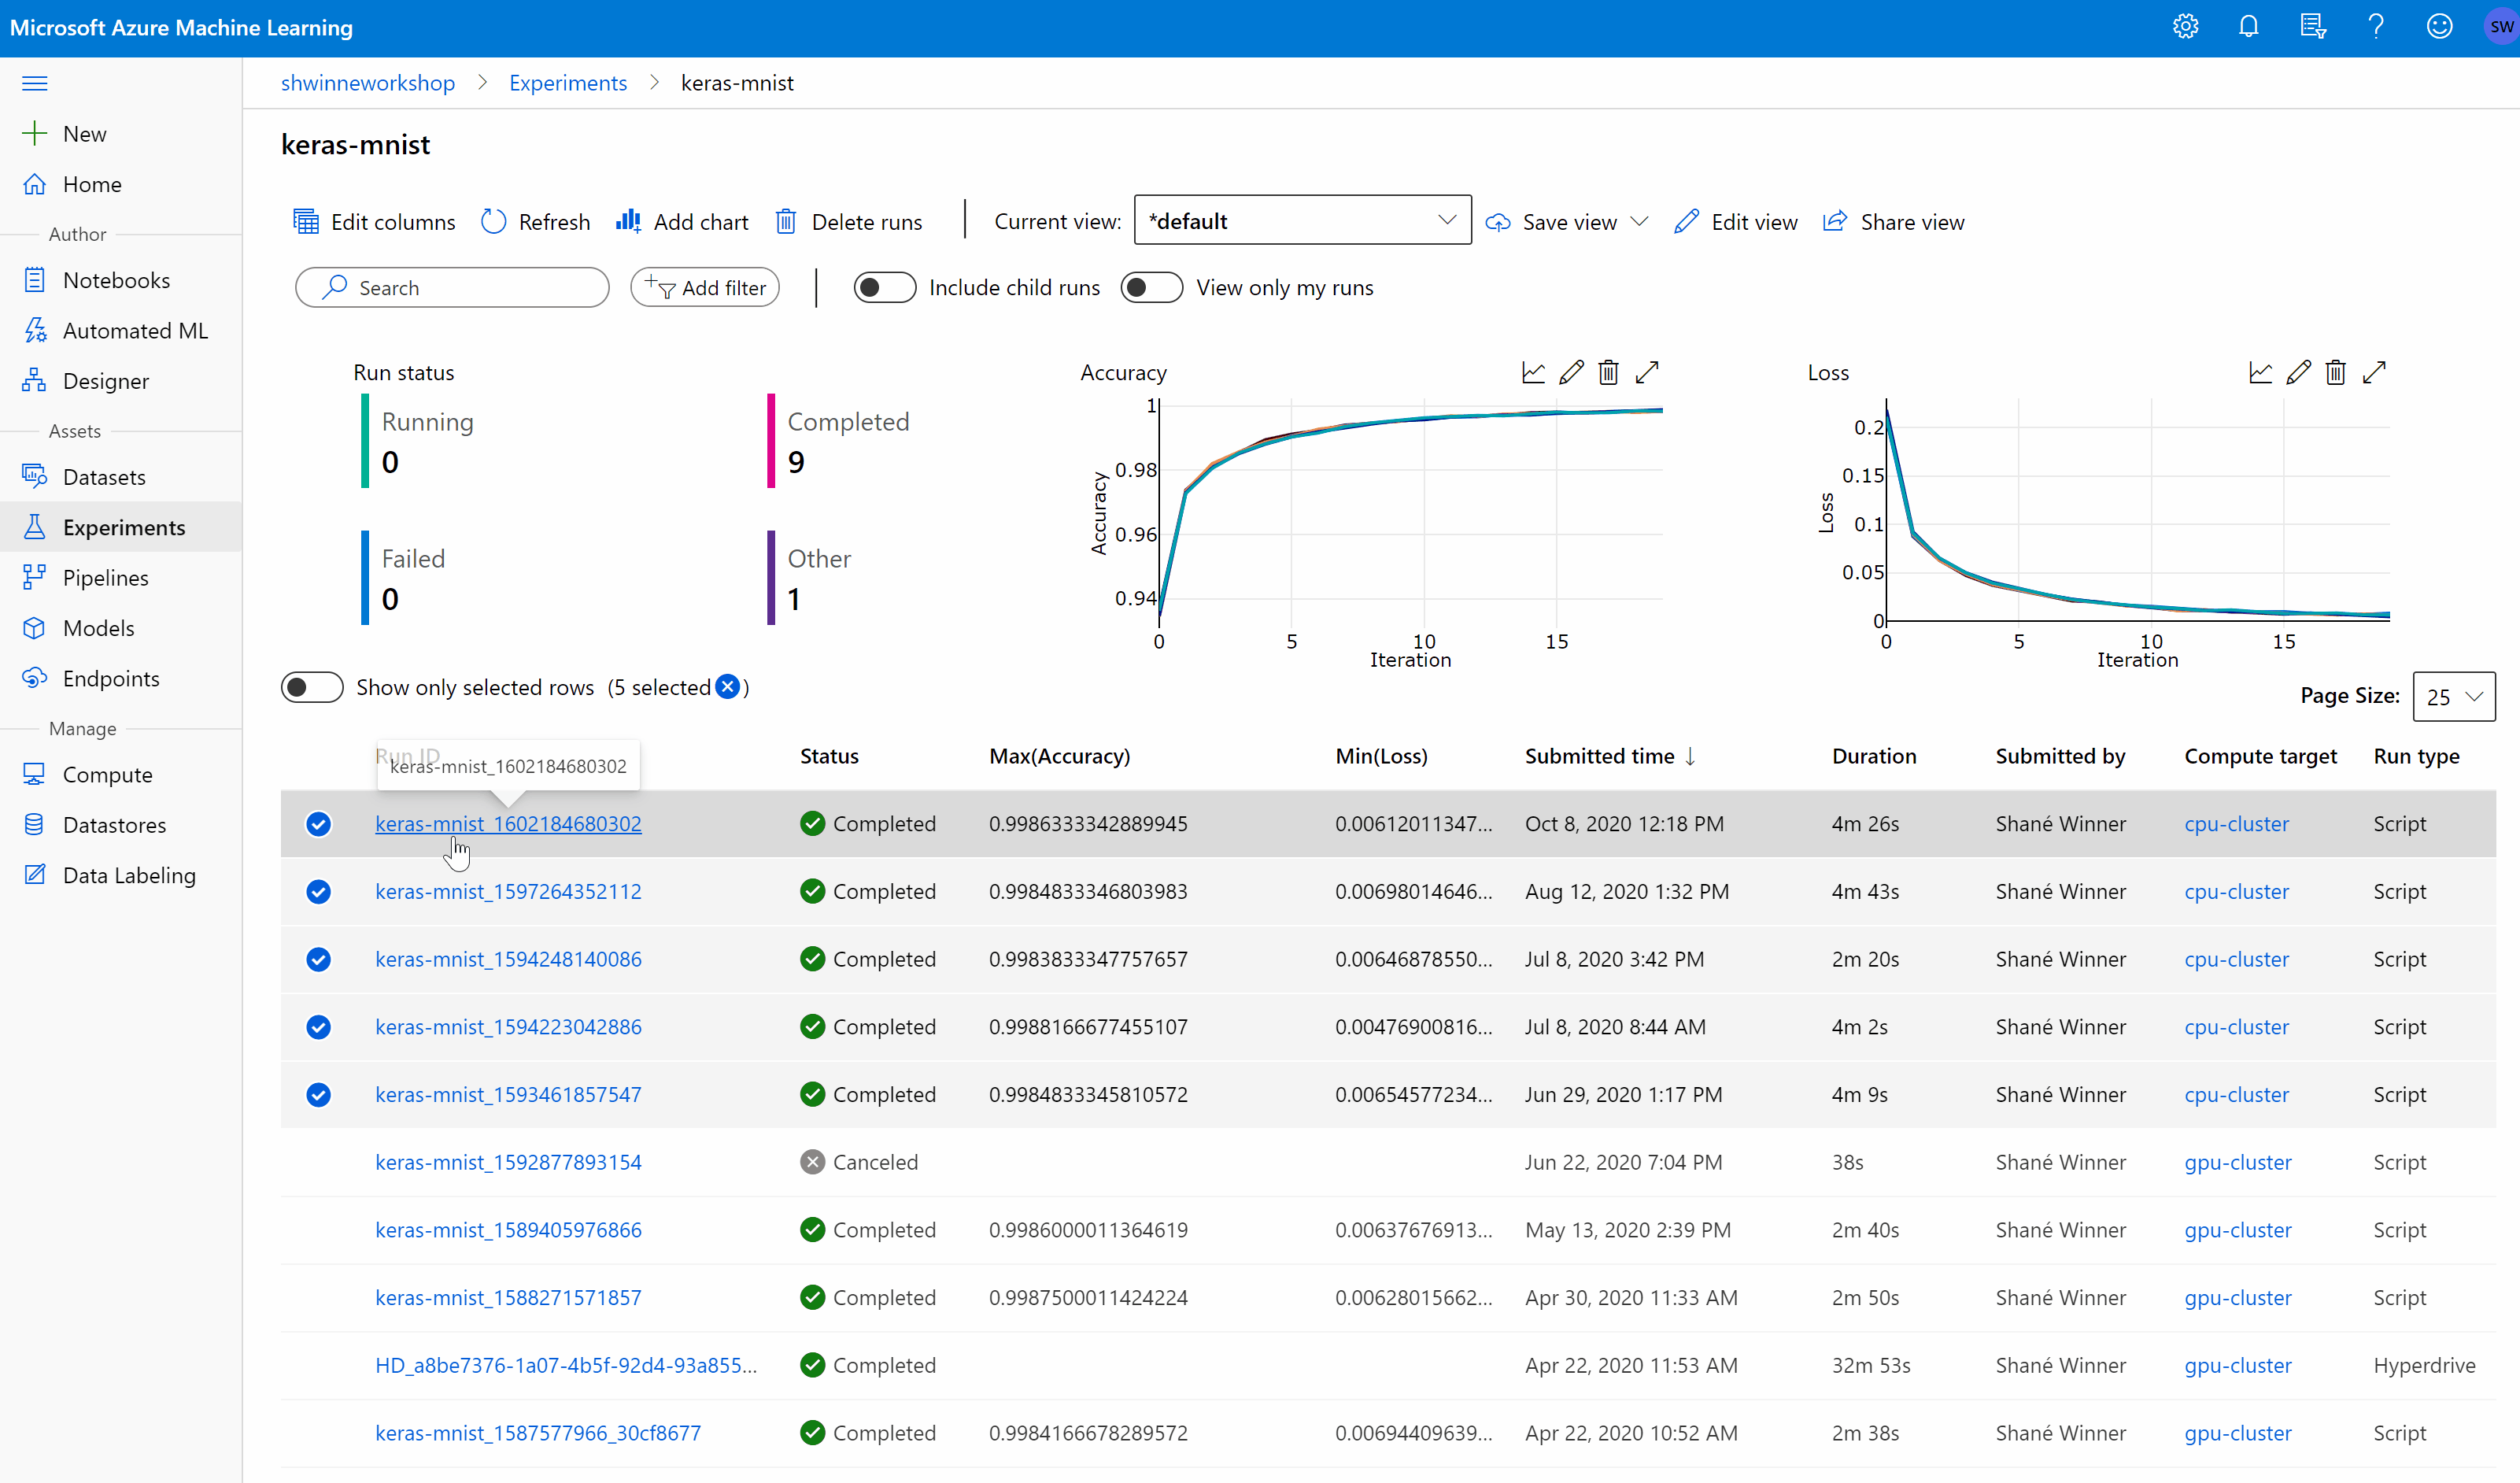
Task: Open Experiments section in sidebar
Action: click(122, 526)
